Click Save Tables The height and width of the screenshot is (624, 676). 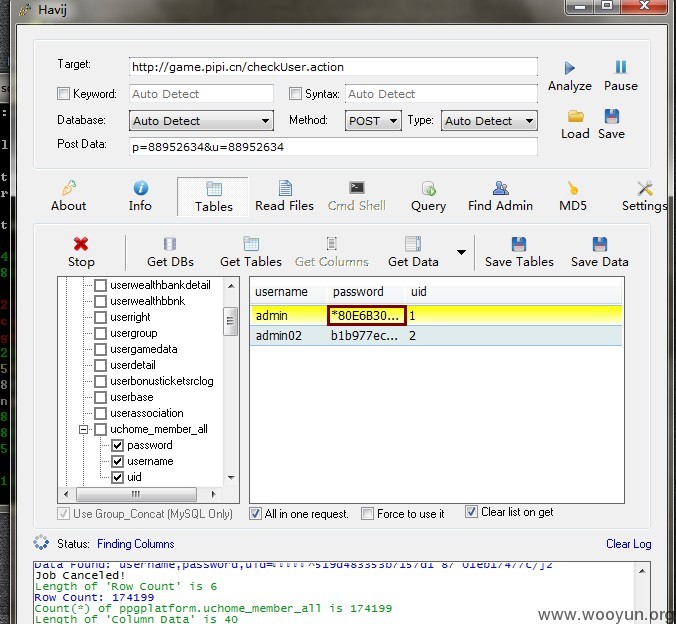coord(519,252)
